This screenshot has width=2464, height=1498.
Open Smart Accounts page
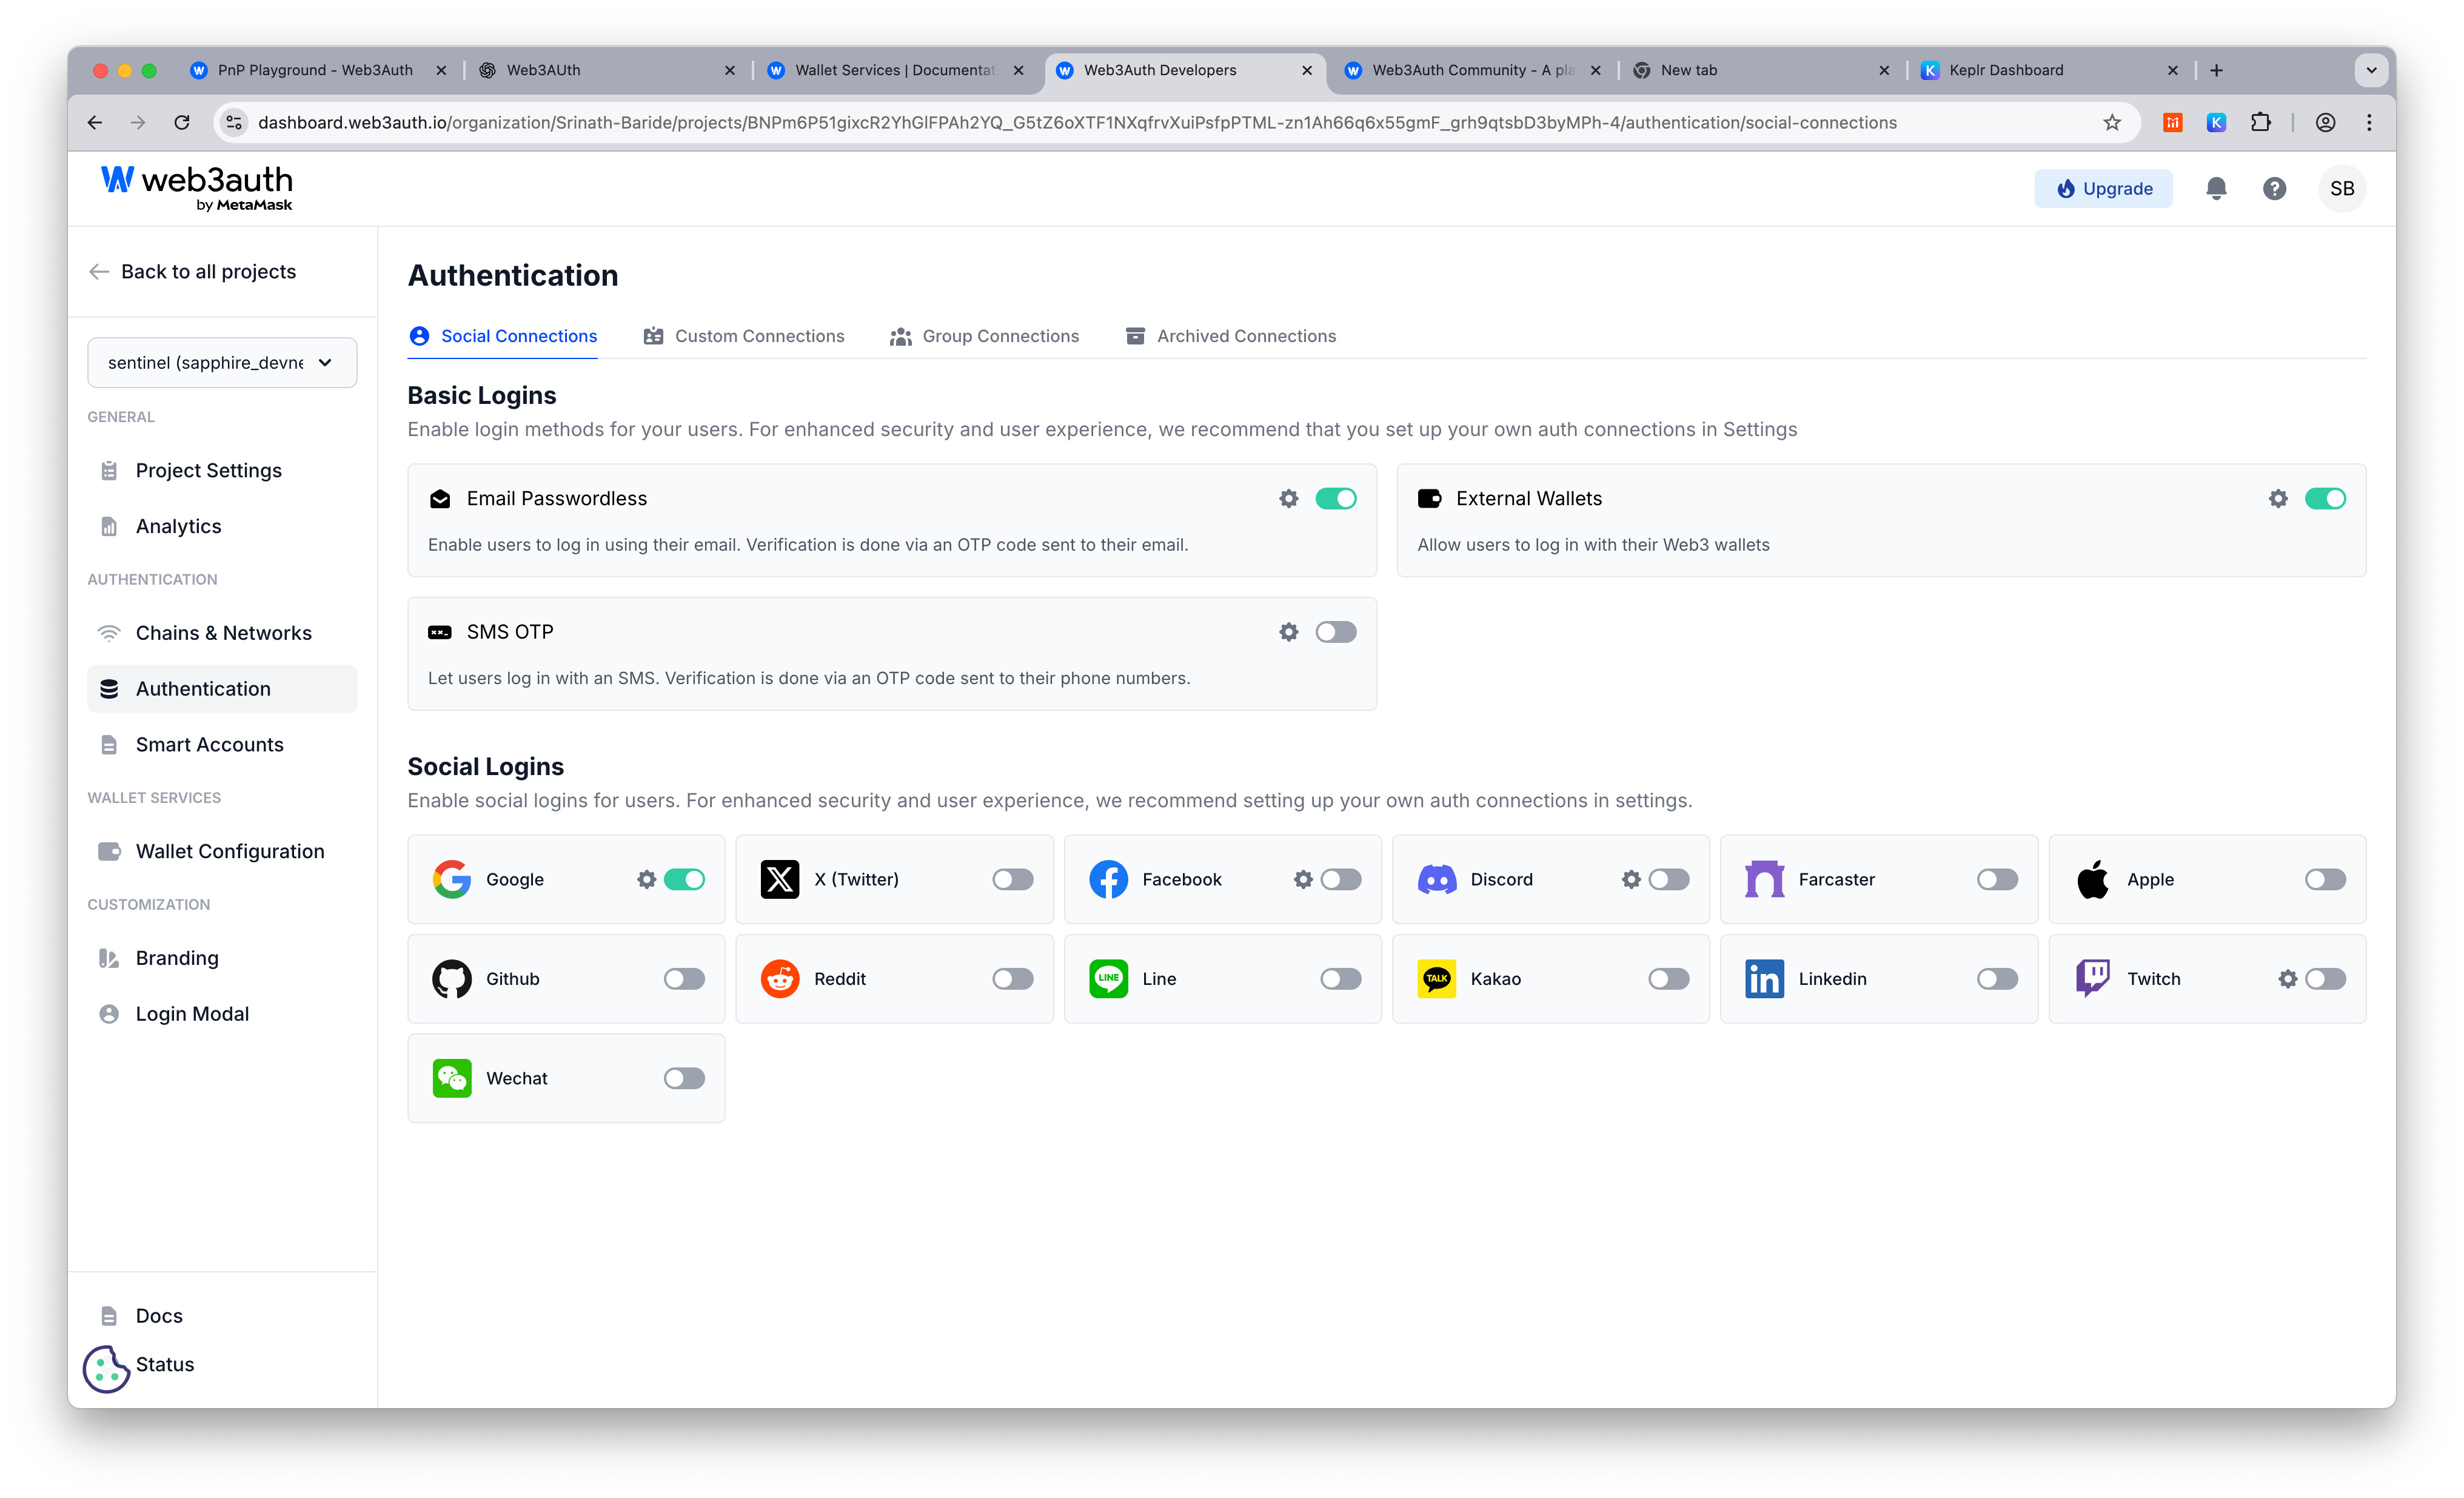pos(222,744)
